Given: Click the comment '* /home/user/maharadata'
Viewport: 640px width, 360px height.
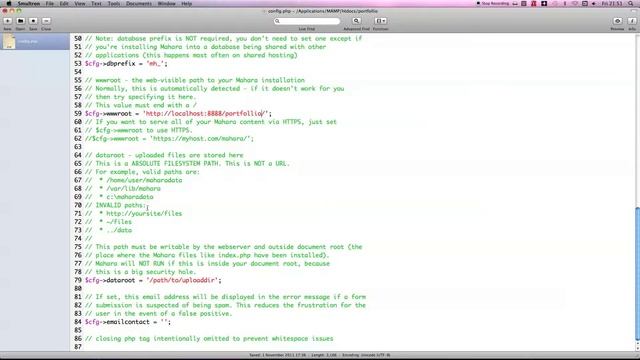Looking at the screenshot, I should click(x=133, y=180).
